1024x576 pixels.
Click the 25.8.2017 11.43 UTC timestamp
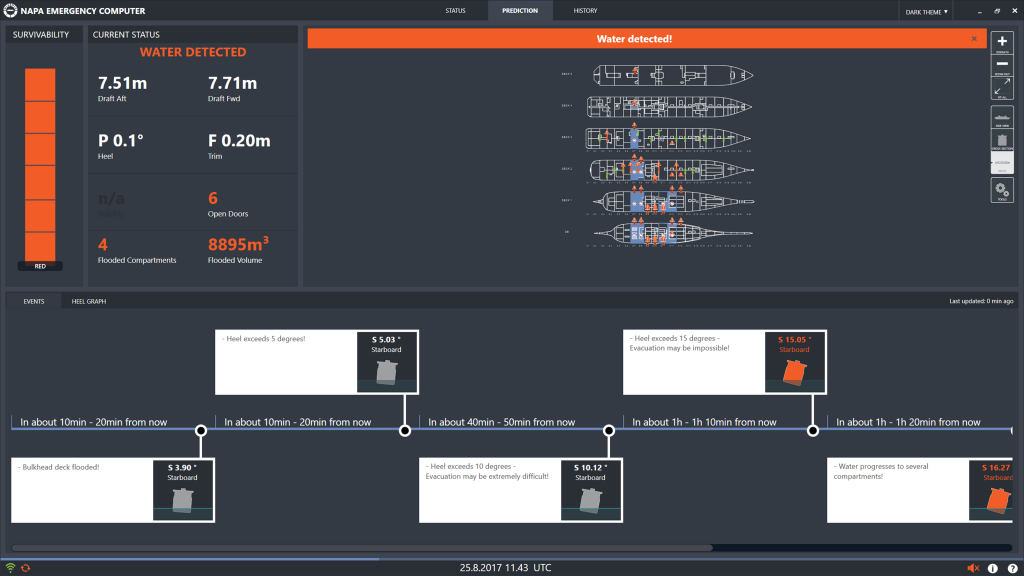[505, 568]
